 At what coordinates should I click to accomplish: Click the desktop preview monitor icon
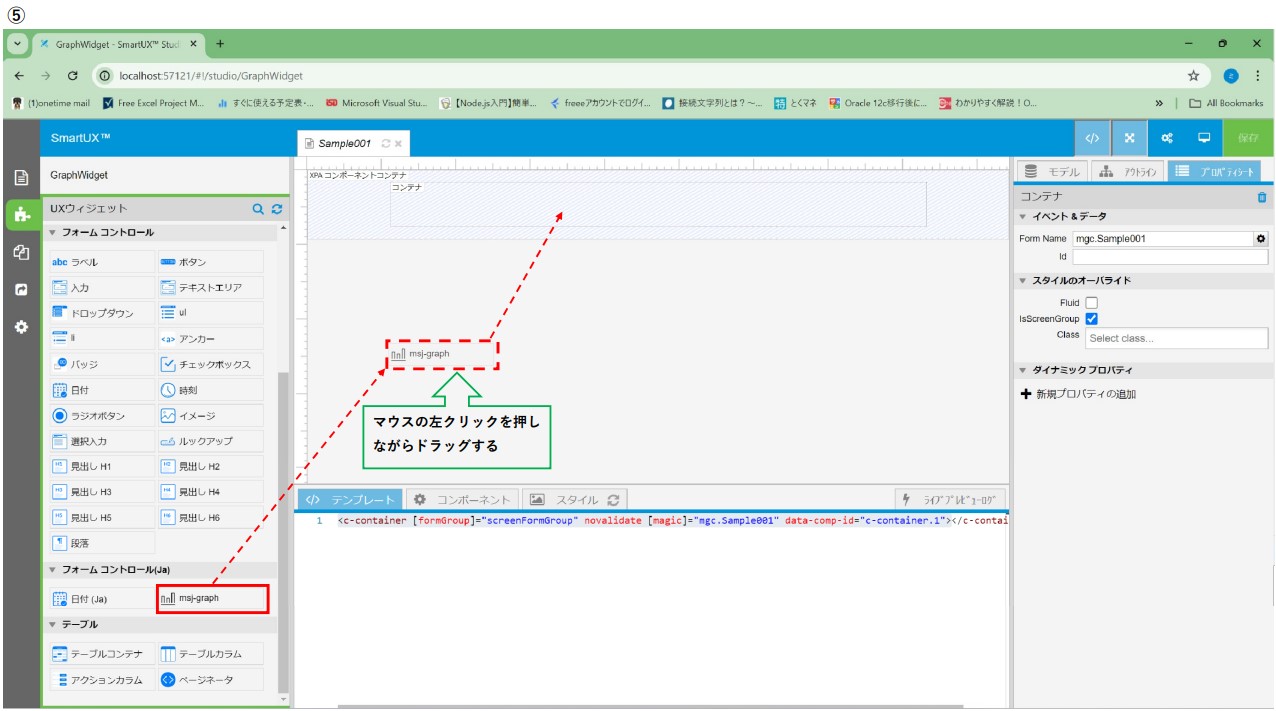point(1204,138)
